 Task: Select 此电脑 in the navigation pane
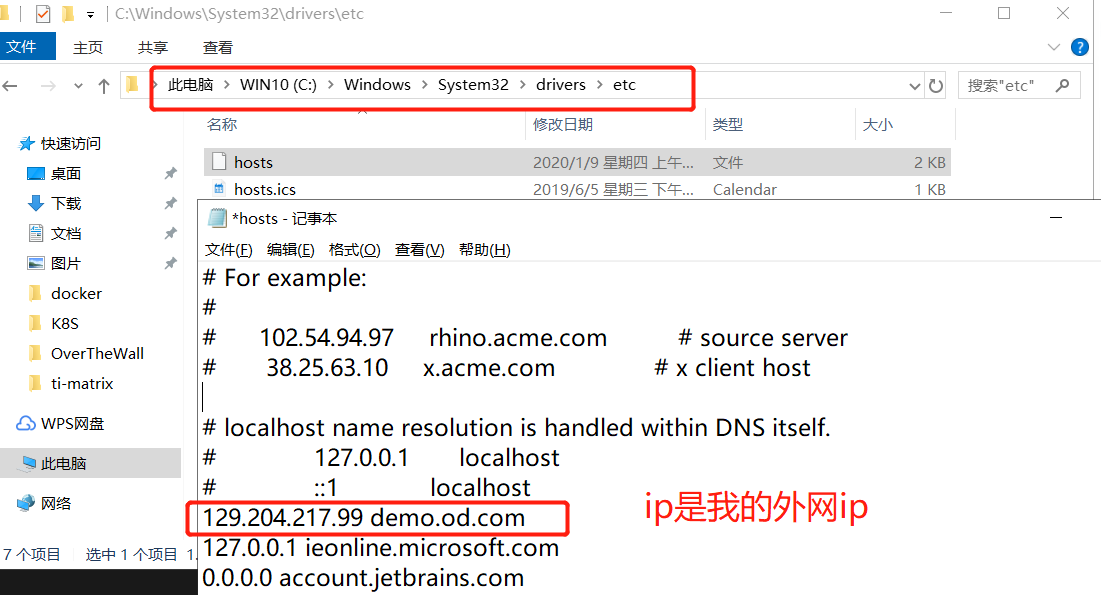coord(63,464)
